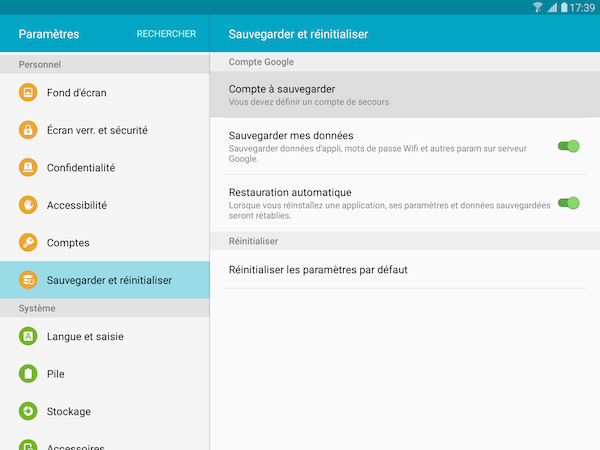Tap the Pile battery icon
This screenshot has width=600, height=450.
[28, 373]
